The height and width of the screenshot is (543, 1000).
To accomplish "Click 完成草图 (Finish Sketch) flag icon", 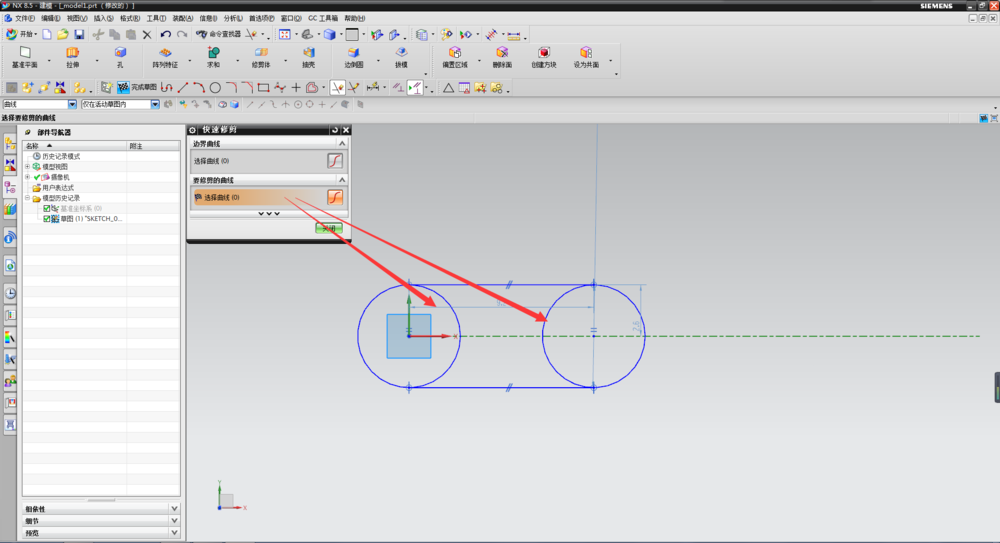I will point(122,88).
